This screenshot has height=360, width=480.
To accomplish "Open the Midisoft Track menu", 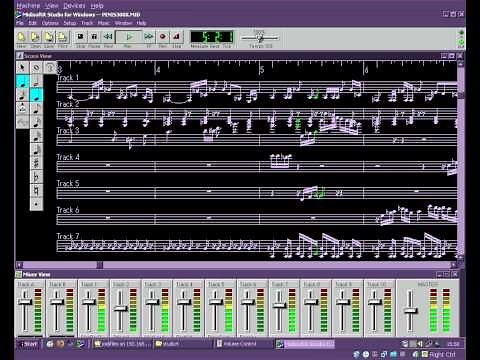I will tap(87, 23).
